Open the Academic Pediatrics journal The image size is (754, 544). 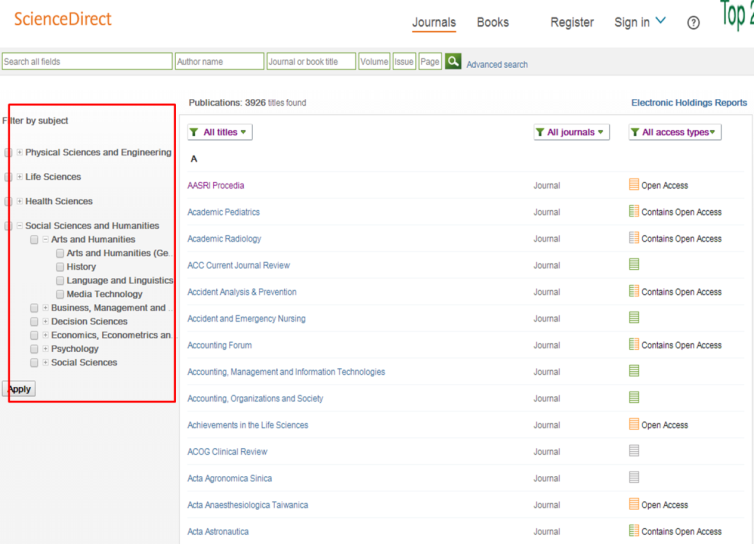click(224, 212)
